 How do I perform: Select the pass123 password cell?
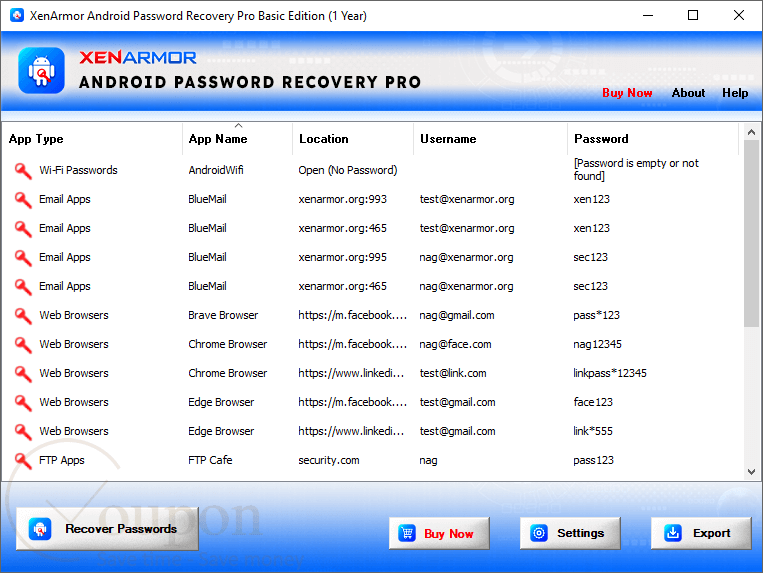pyautogui.click(x=593, y=460)
